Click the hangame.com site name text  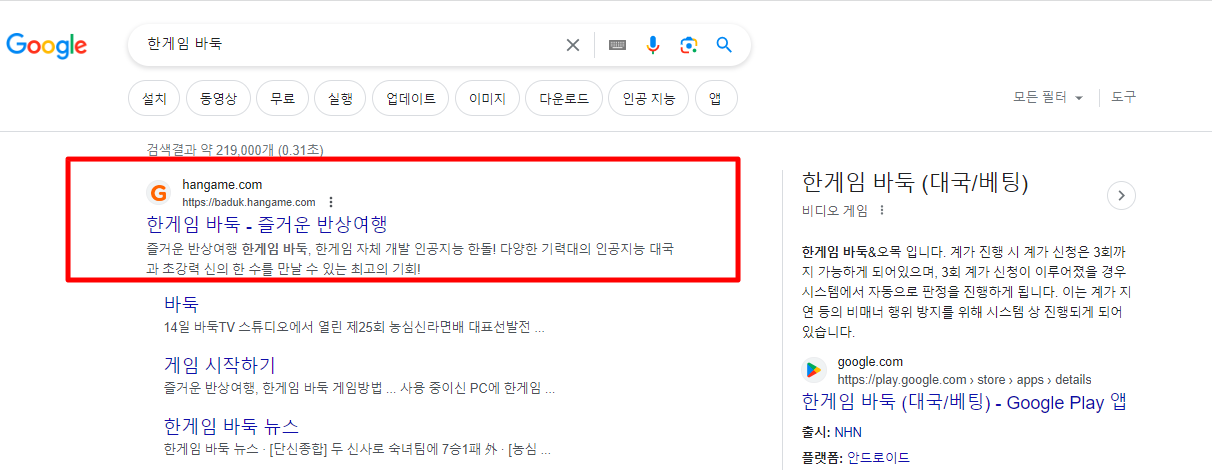point(222,185)
